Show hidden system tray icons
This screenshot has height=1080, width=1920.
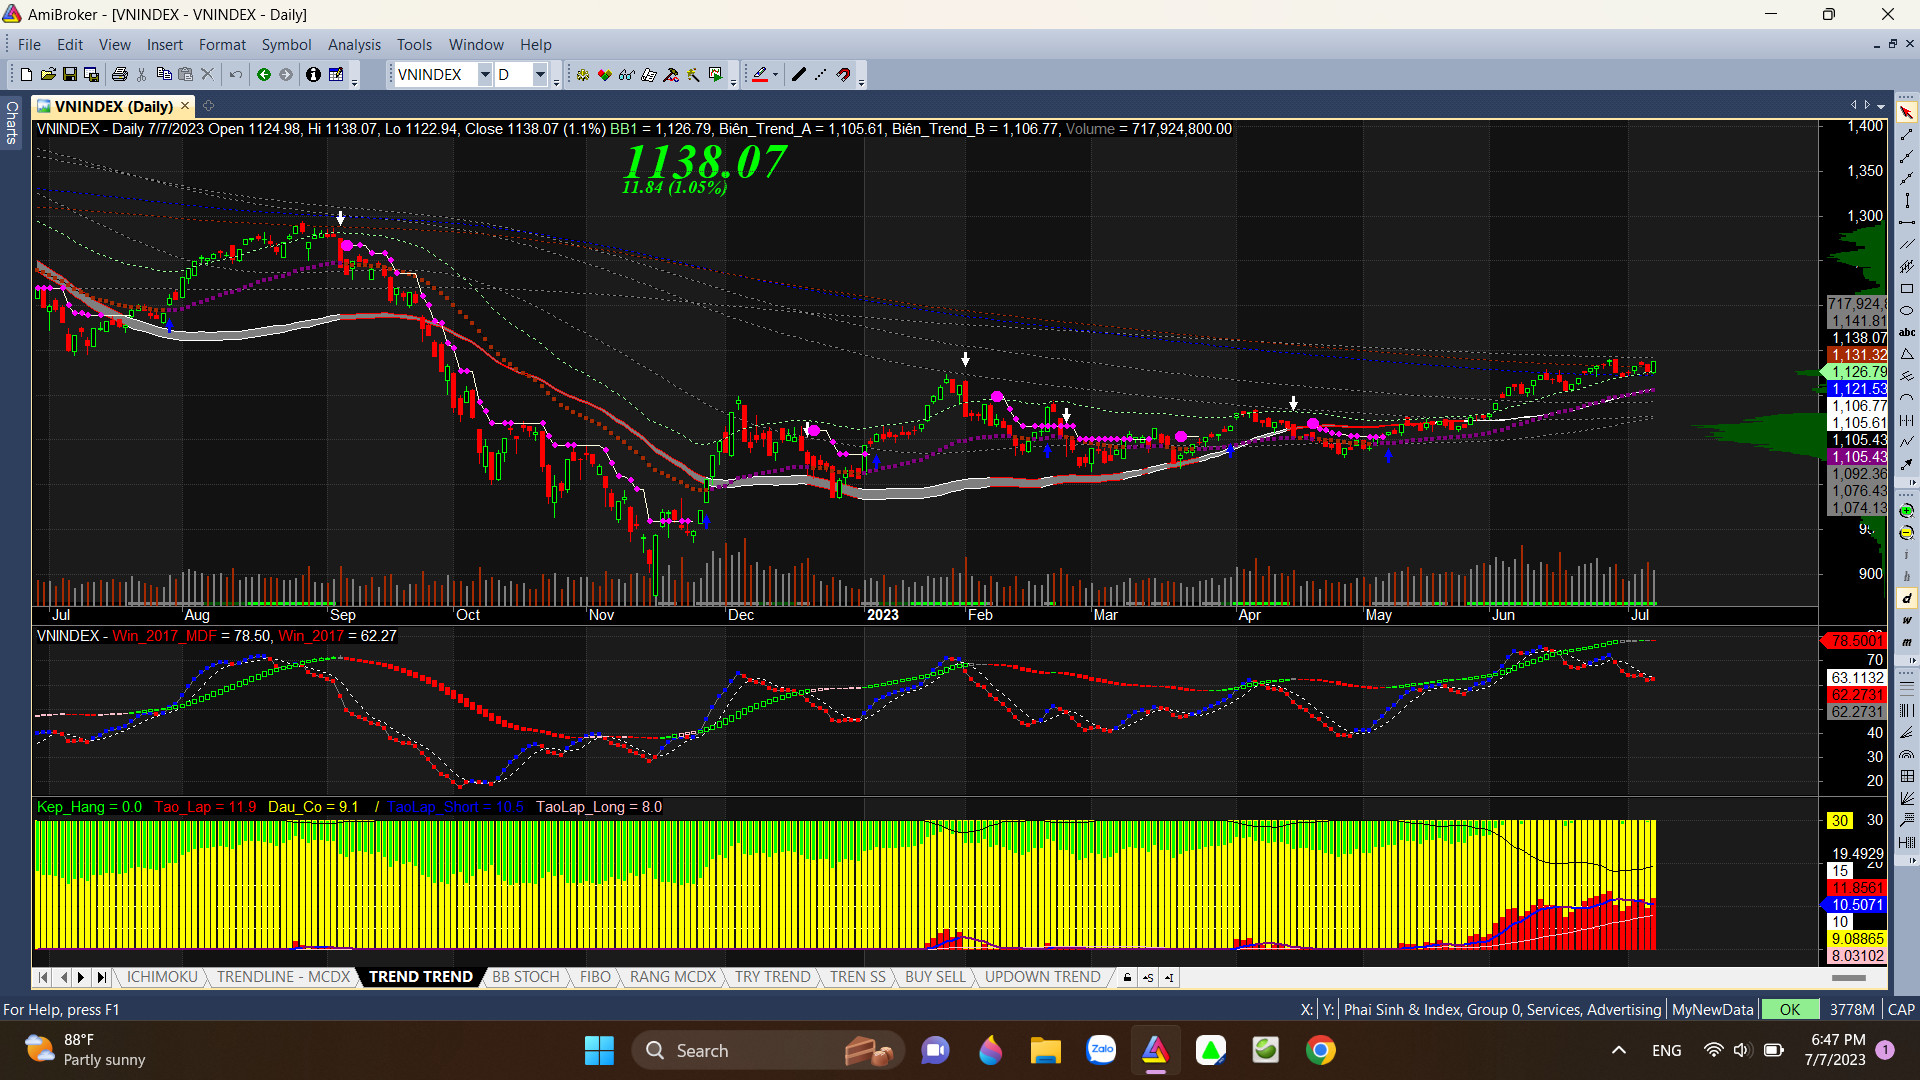1619,1050
